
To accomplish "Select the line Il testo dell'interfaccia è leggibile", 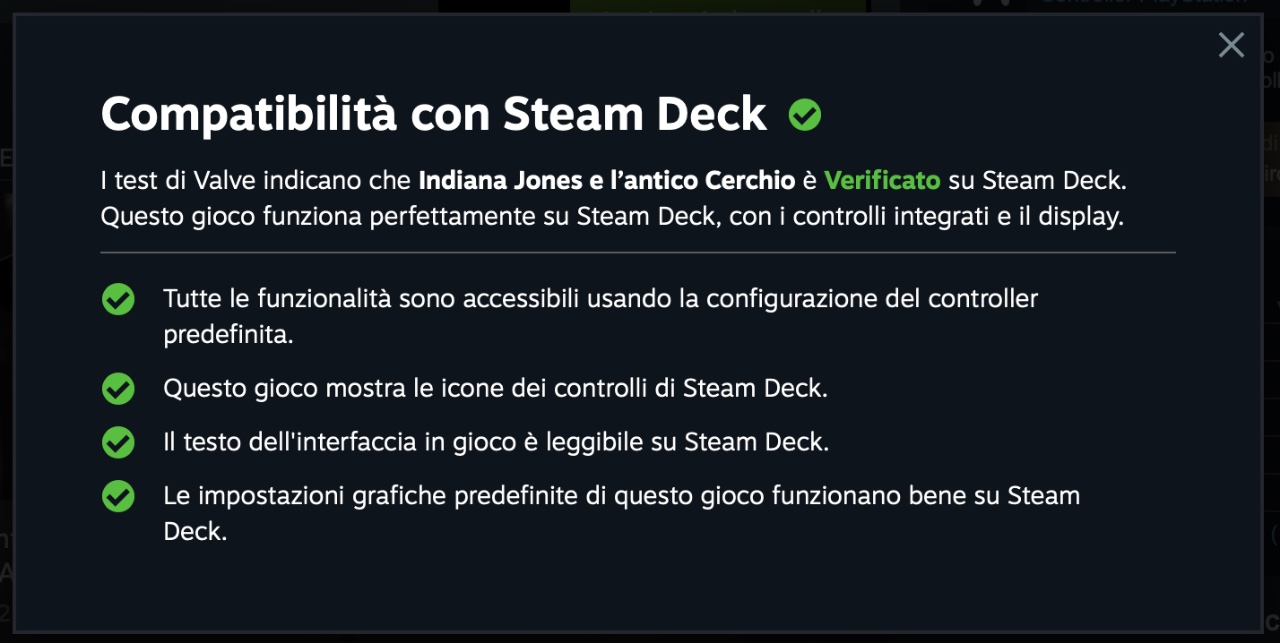I will click(x=496, y=442).
